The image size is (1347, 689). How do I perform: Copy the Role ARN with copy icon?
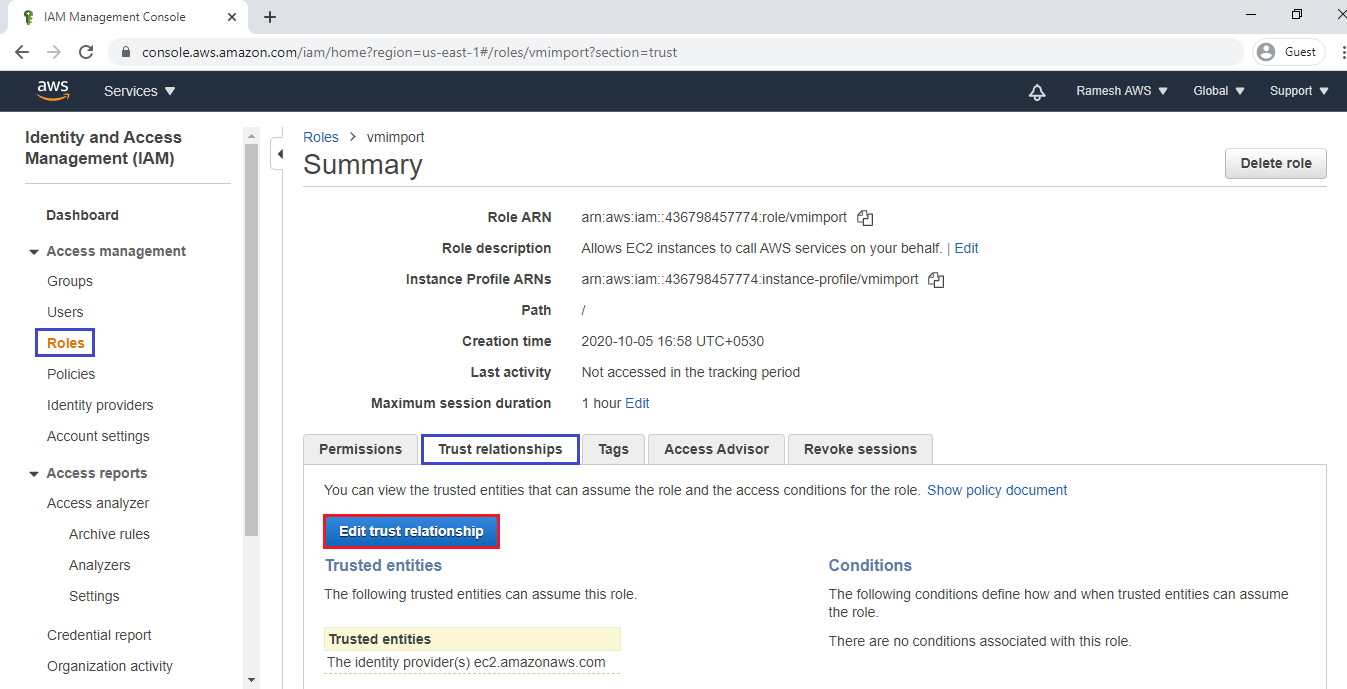[x=866, y=218]
